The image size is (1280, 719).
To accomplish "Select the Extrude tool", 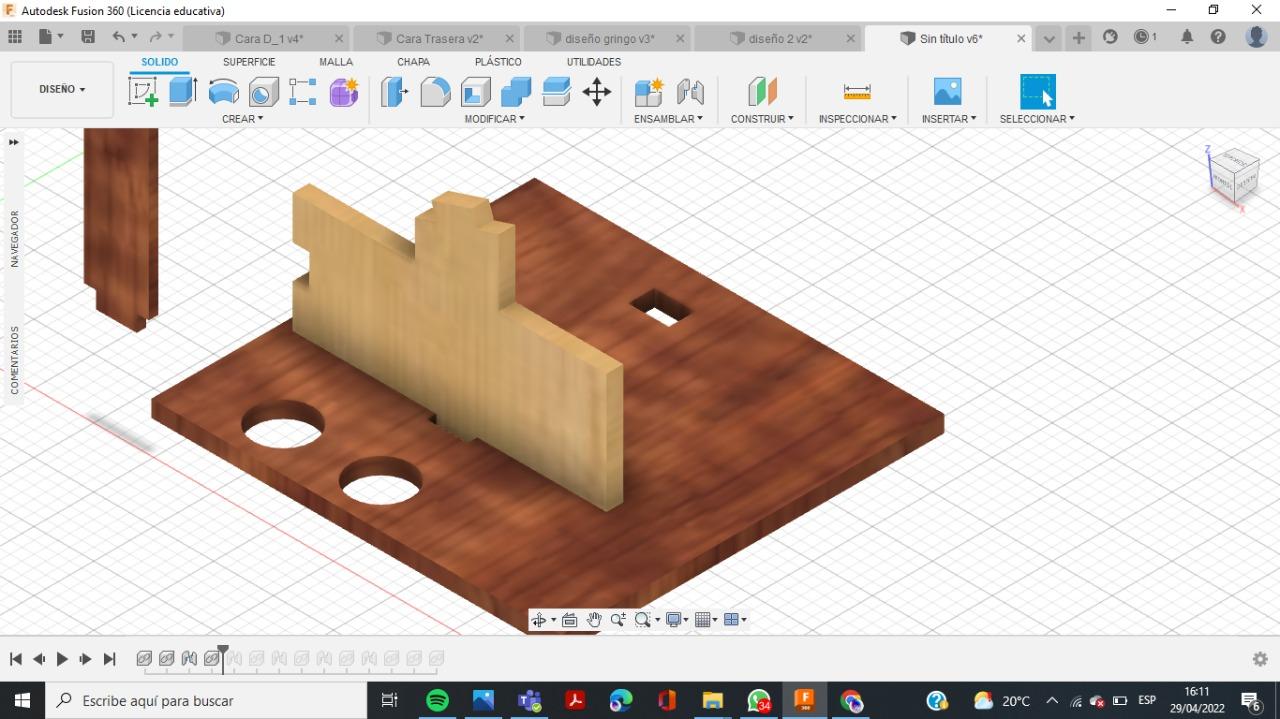I will tap(182, 92).
